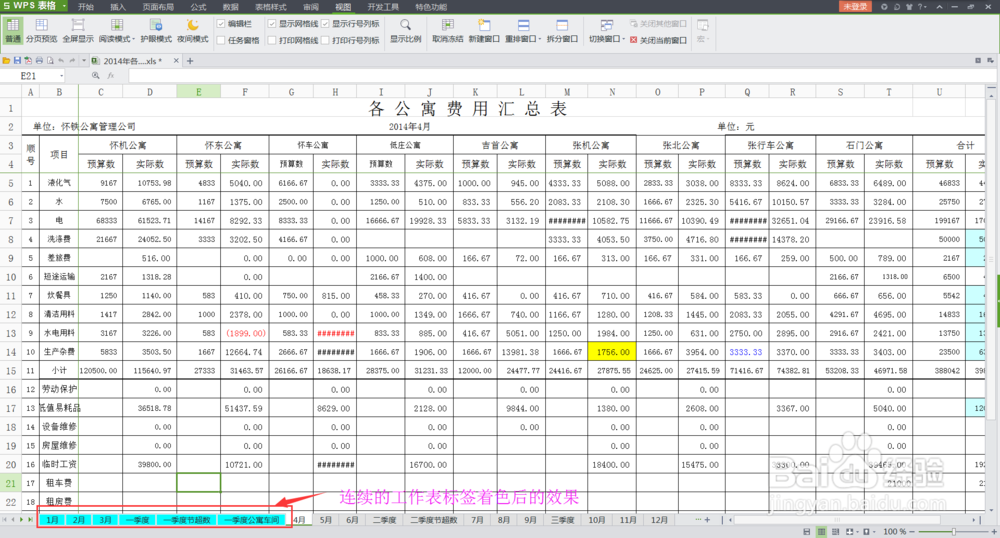1000x538 pixels.
Task: Click the print preview icon in quick toolbar
Action: (x=50, y=61)
